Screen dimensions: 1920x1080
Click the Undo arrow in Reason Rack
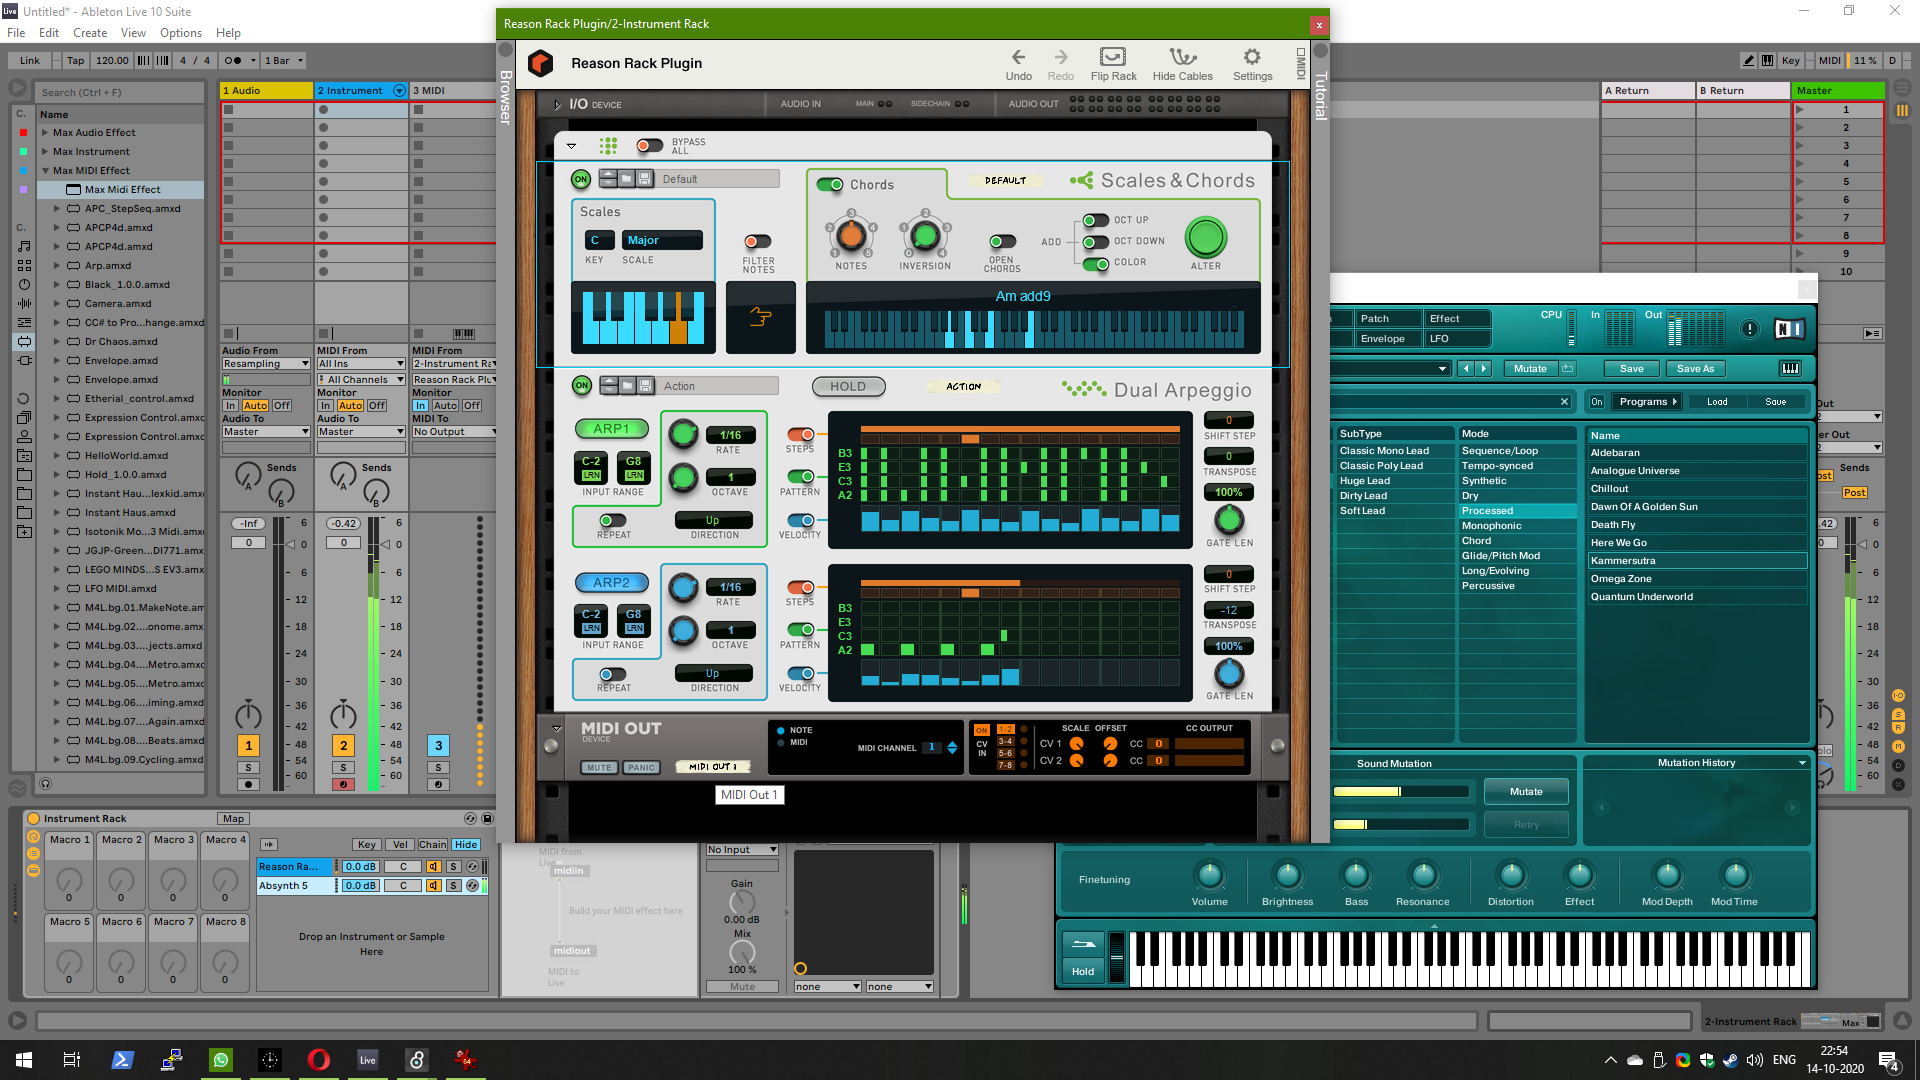click(x=1018, y=57)
